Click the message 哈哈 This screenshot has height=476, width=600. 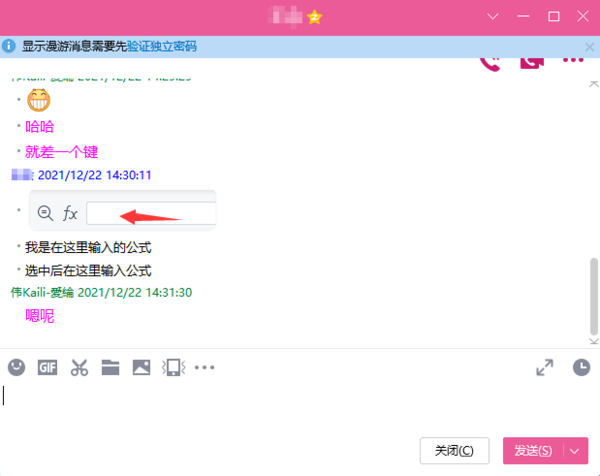(40, 127)
